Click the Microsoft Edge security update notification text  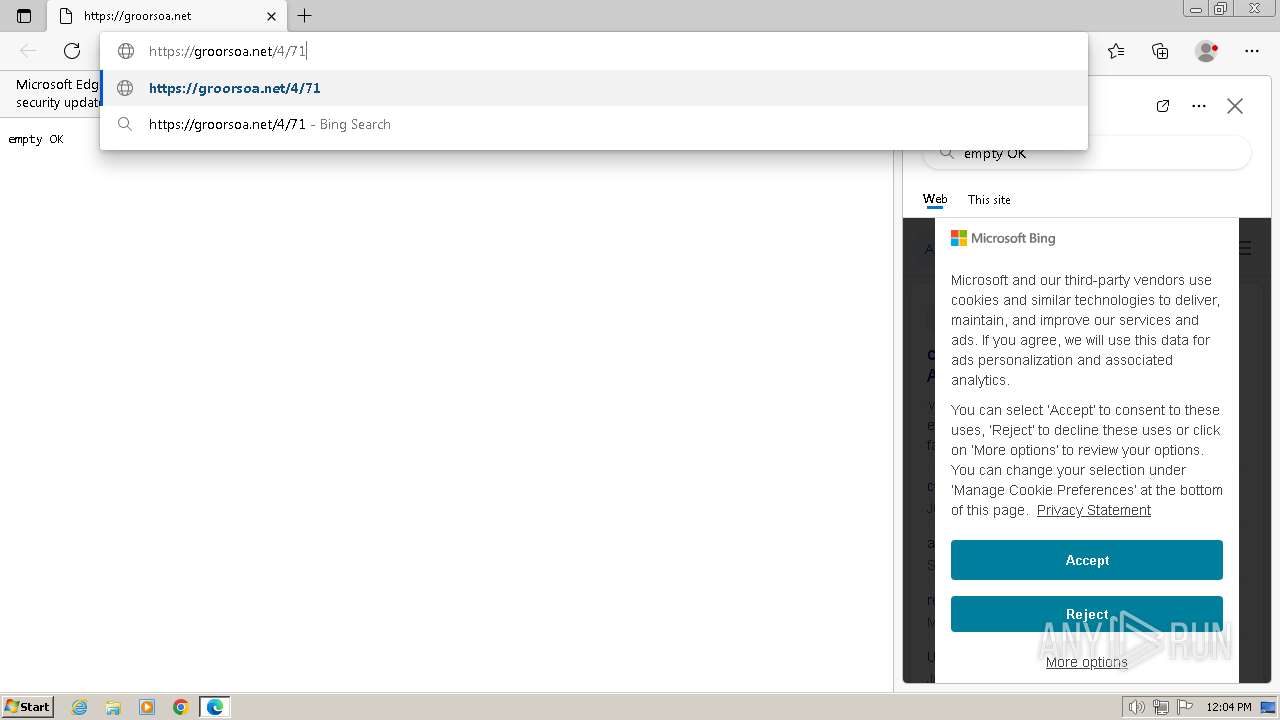[57, 93]
